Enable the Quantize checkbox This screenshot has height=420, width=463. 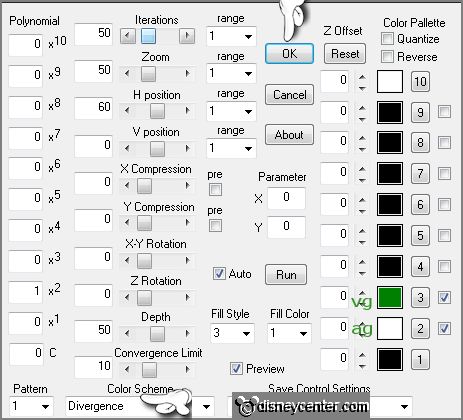coord(387,39)
